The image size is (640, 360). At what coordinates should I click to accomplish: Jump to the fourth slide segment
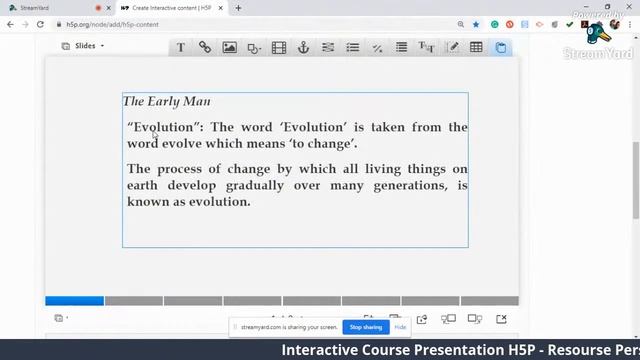pos(253,301)
